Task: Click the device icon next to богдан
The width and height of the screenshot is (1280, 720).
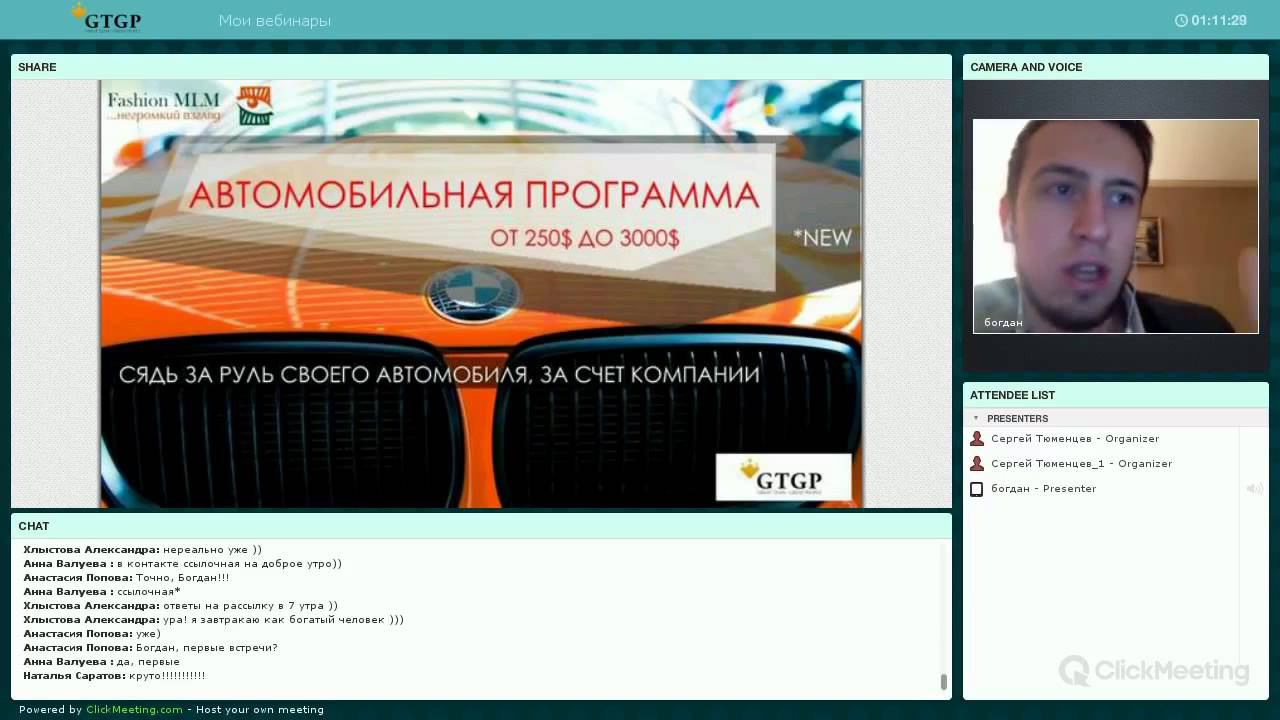Action: pos(977,489)
